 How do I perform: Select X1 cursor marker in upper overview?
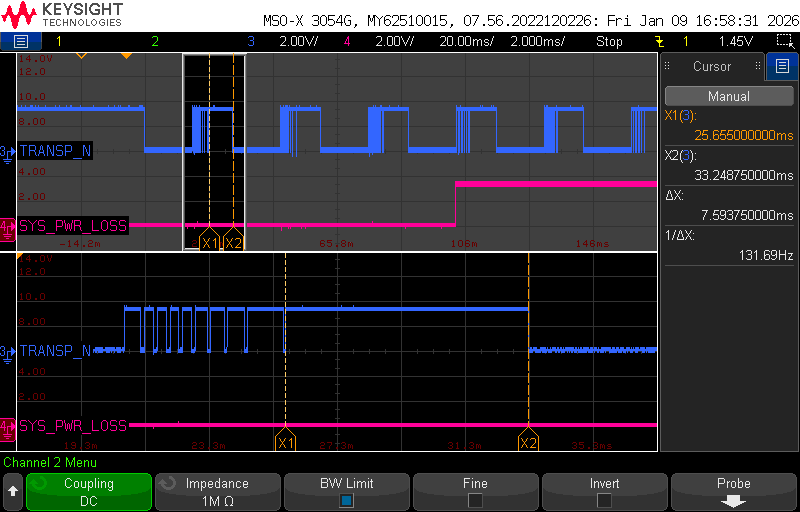pos(210,242)
